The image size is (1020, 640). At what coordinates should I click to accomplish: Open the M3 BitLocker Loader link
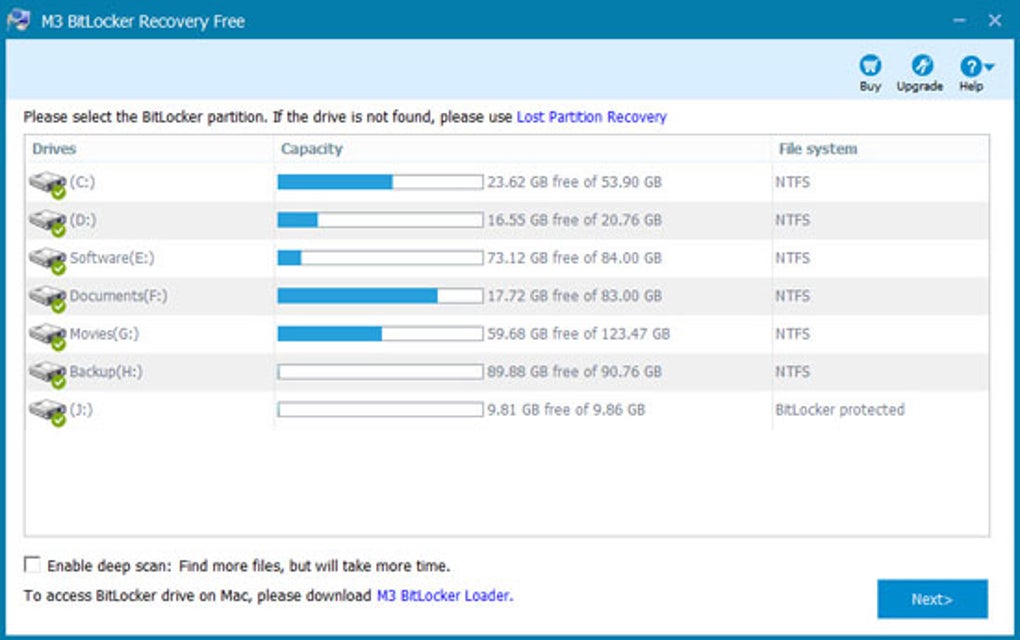point(444,595)
